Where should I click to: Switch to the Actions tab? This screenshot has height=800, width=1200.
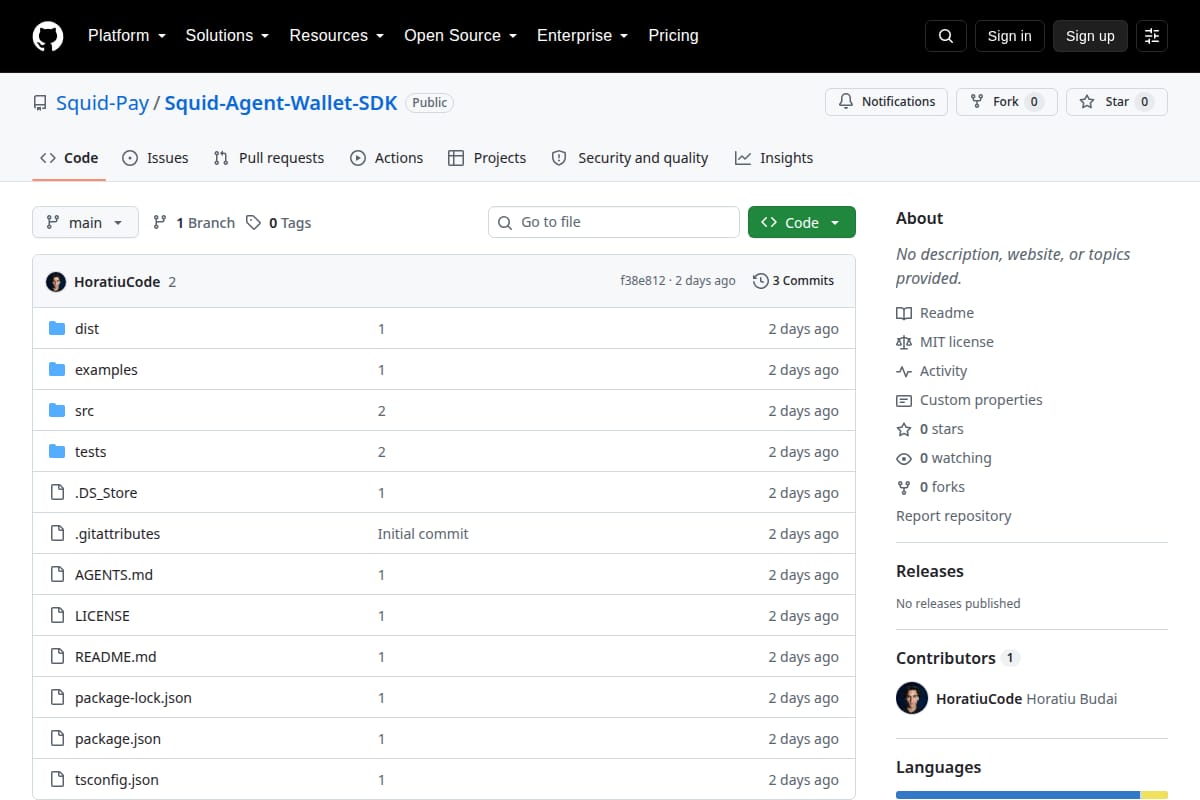[x=386, y=158]
